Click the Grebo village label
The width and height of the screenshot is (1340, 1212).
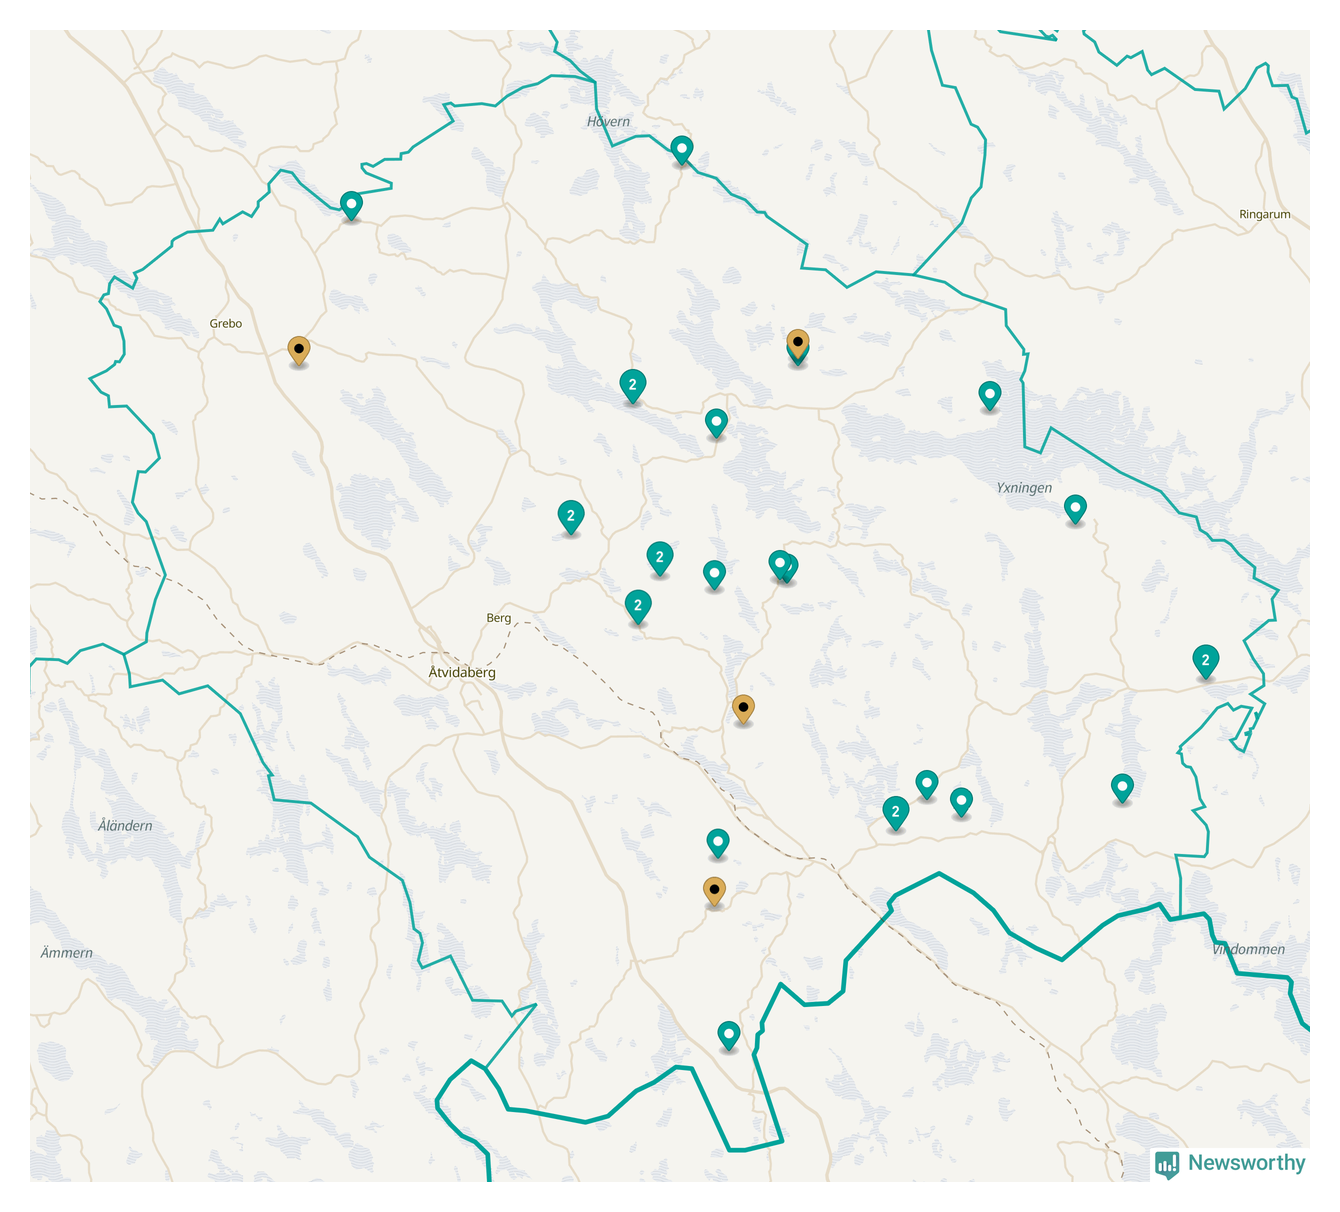tap(226, 323)
